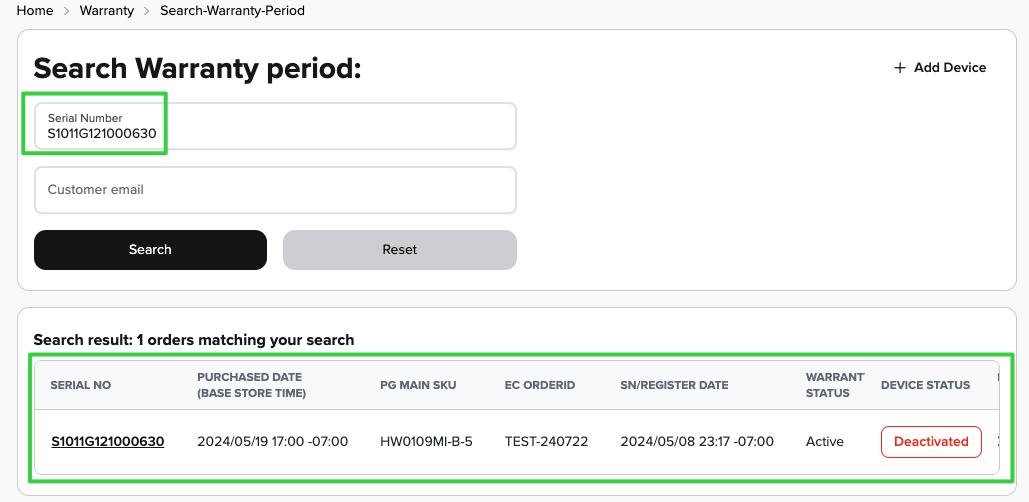1029x502 pixels.
Task: Click the DEVICE STATUS column header
Action: point(925,385)
